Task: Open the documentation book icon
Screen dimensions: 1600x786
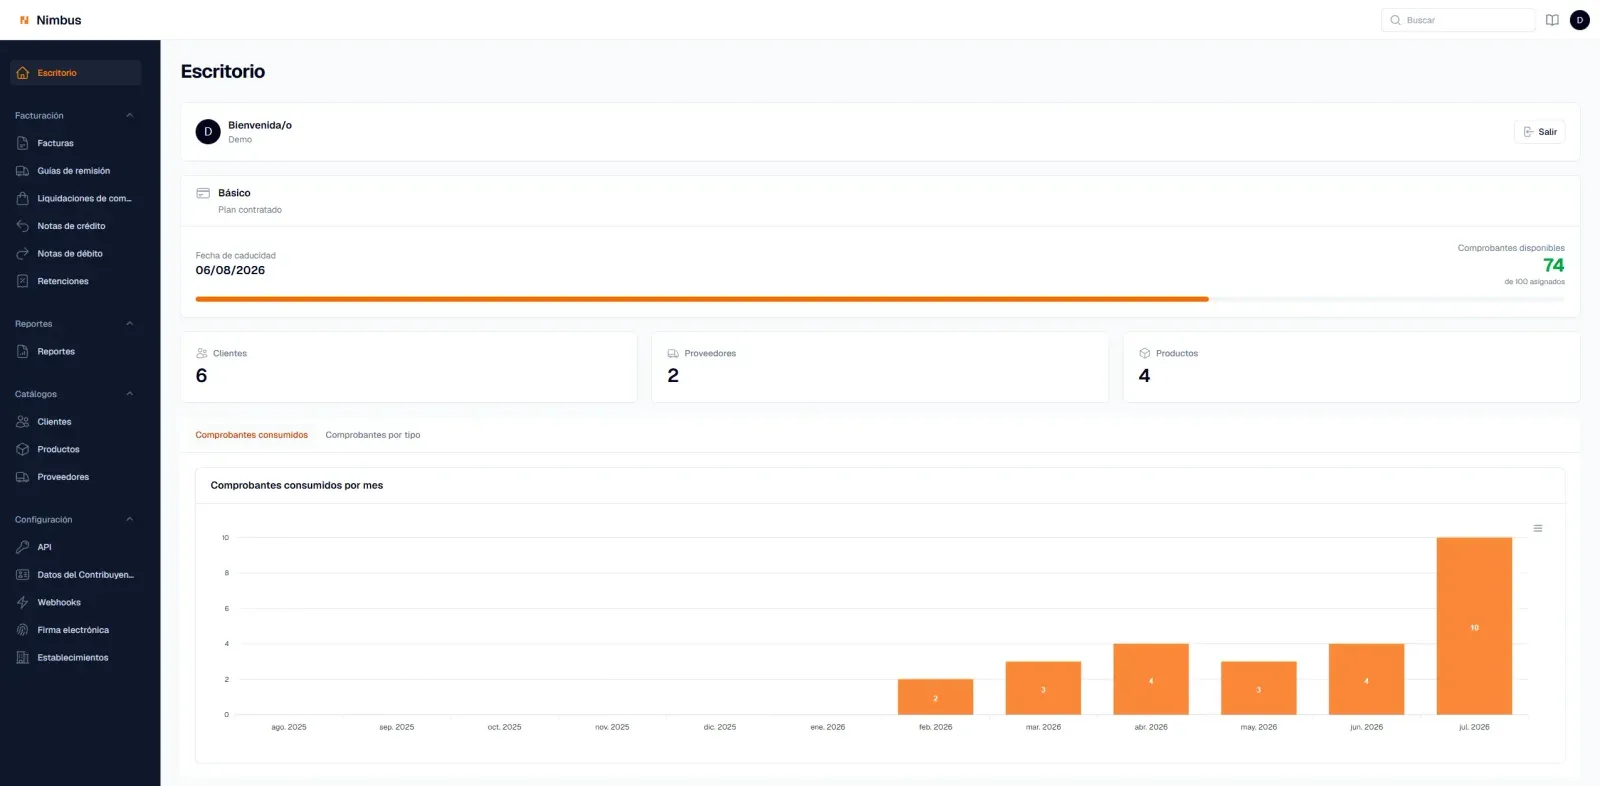Action: coord(1552,20)
